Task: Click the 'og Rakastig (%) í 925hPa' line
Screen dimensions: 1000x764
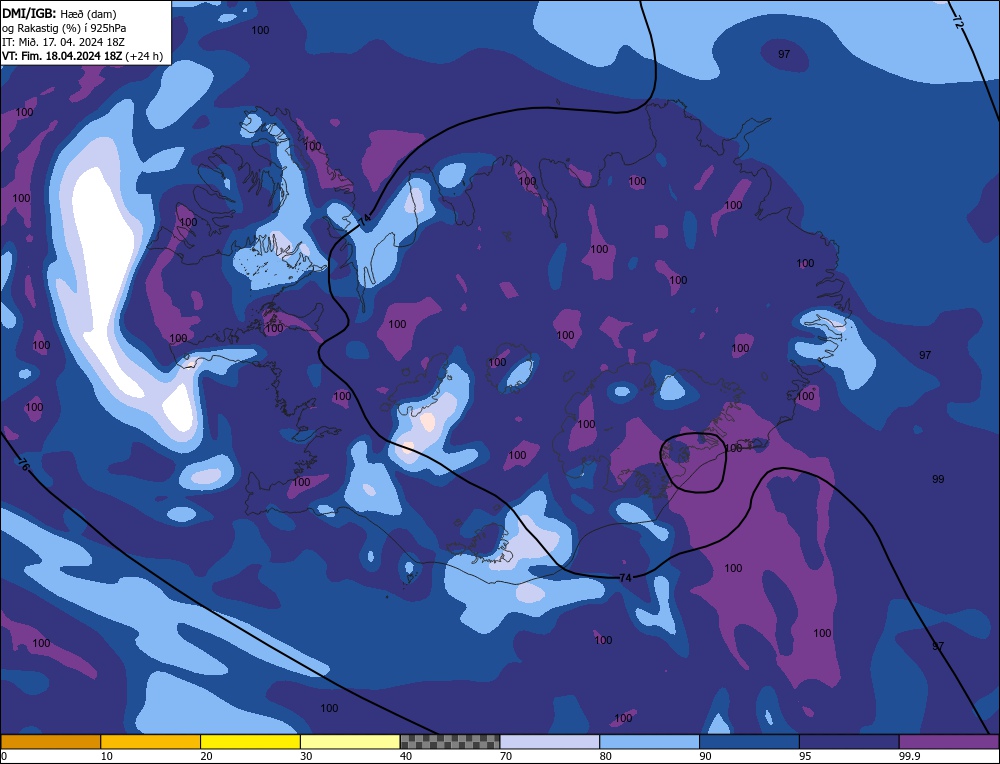Action: coord(64,28)
